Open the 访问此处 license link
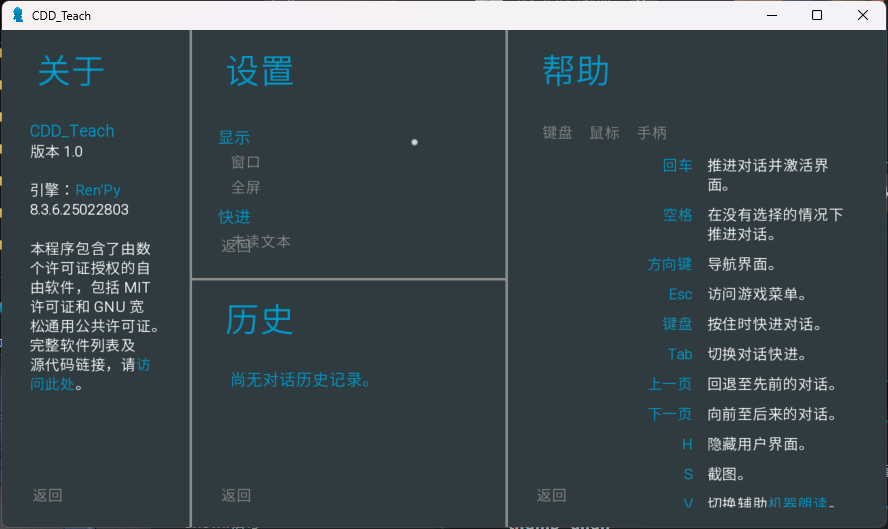Viewport: 888px width, 529px height. [x=143, y=365]
